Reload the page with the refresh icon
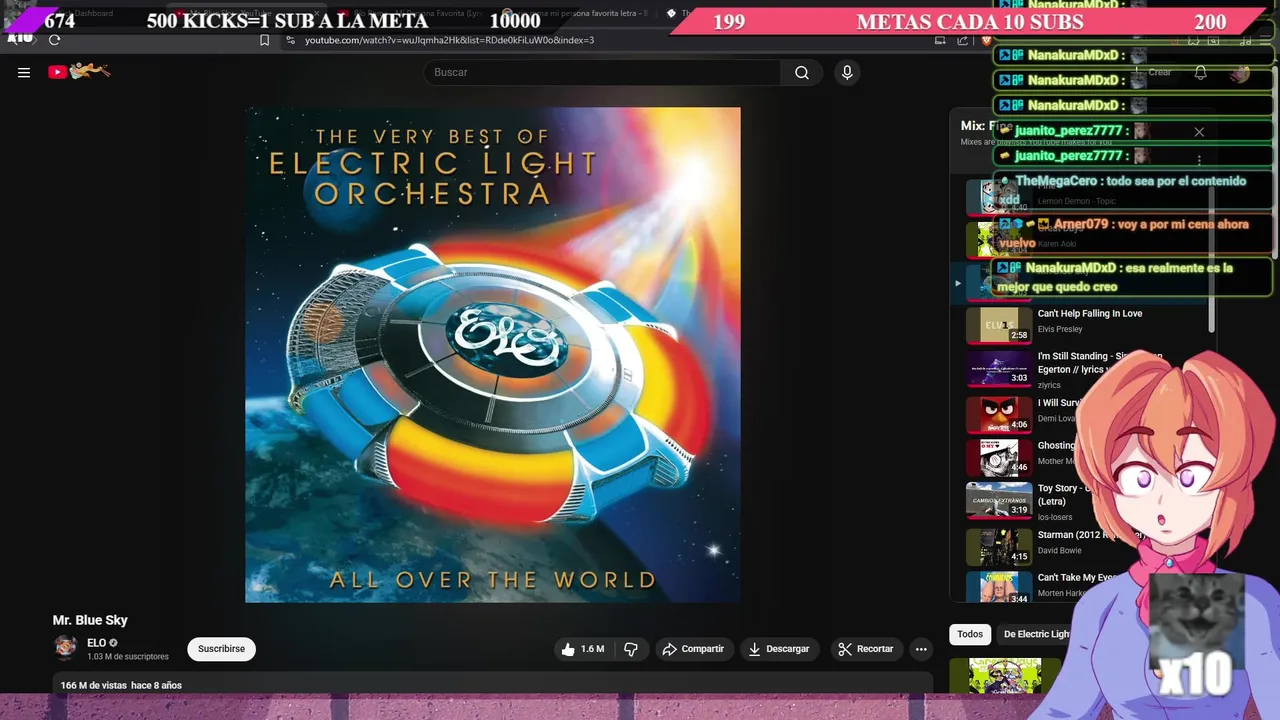Viewport: 1280px width, 720px height. click(x=54, y=40)
